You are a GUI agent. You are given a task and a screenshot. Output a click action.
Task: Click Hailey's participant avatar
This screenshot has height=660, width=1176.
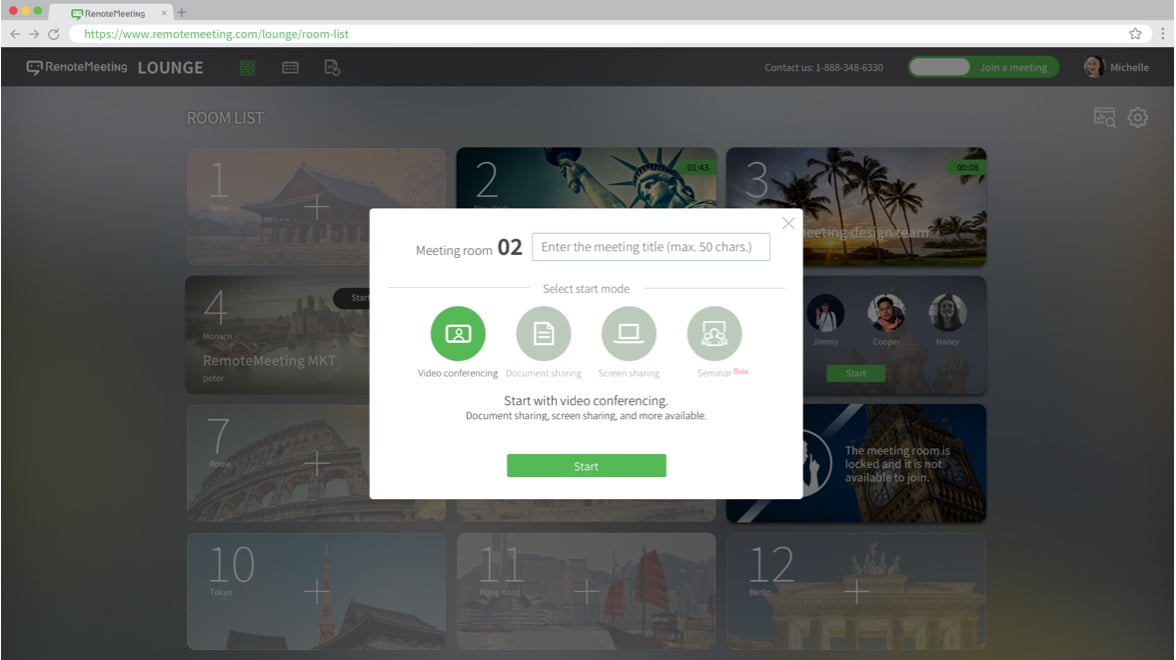click(x=947, y=313)
